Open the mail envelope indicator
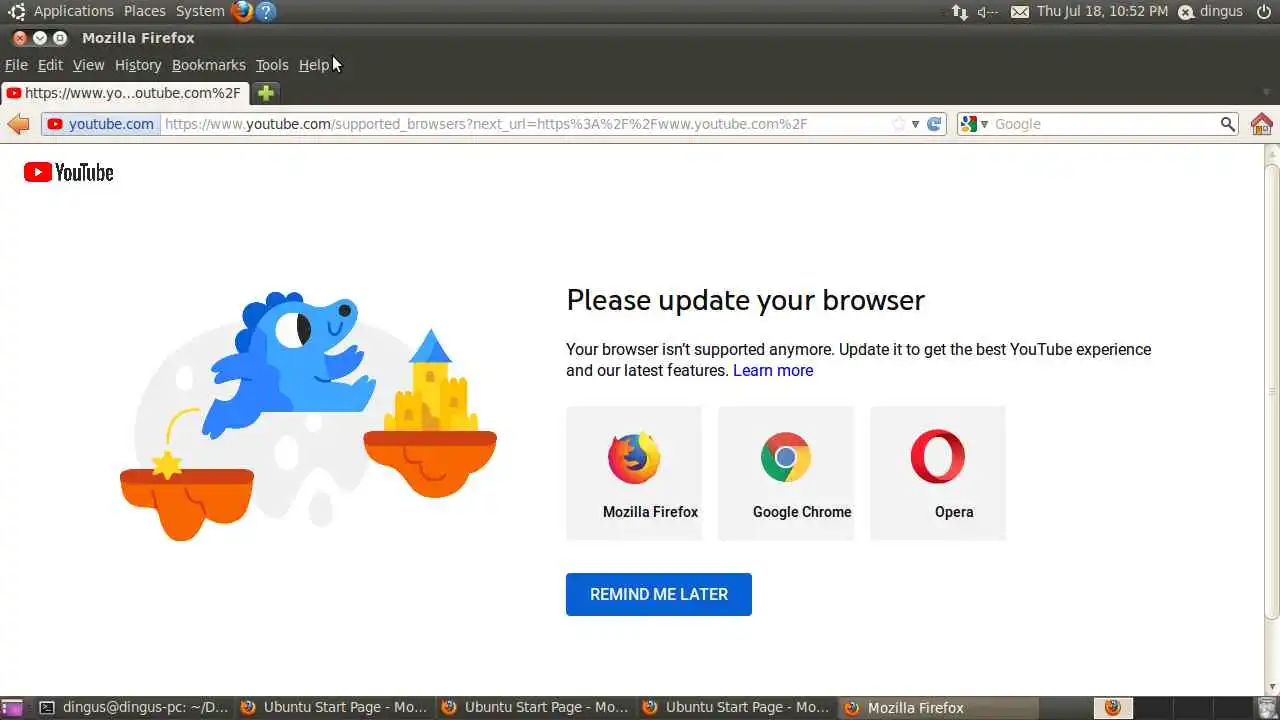 [1020, 12]
